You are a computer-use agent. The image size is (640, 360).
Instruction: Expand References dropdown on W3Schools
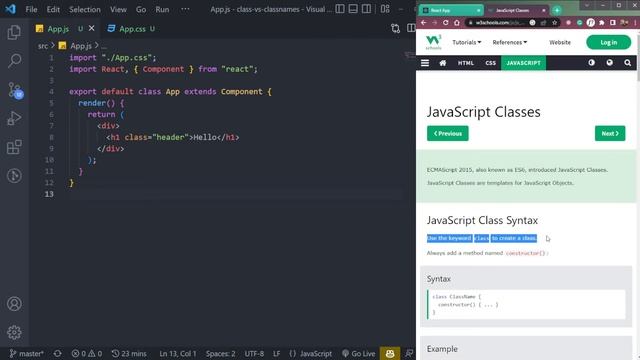point(509,42)
